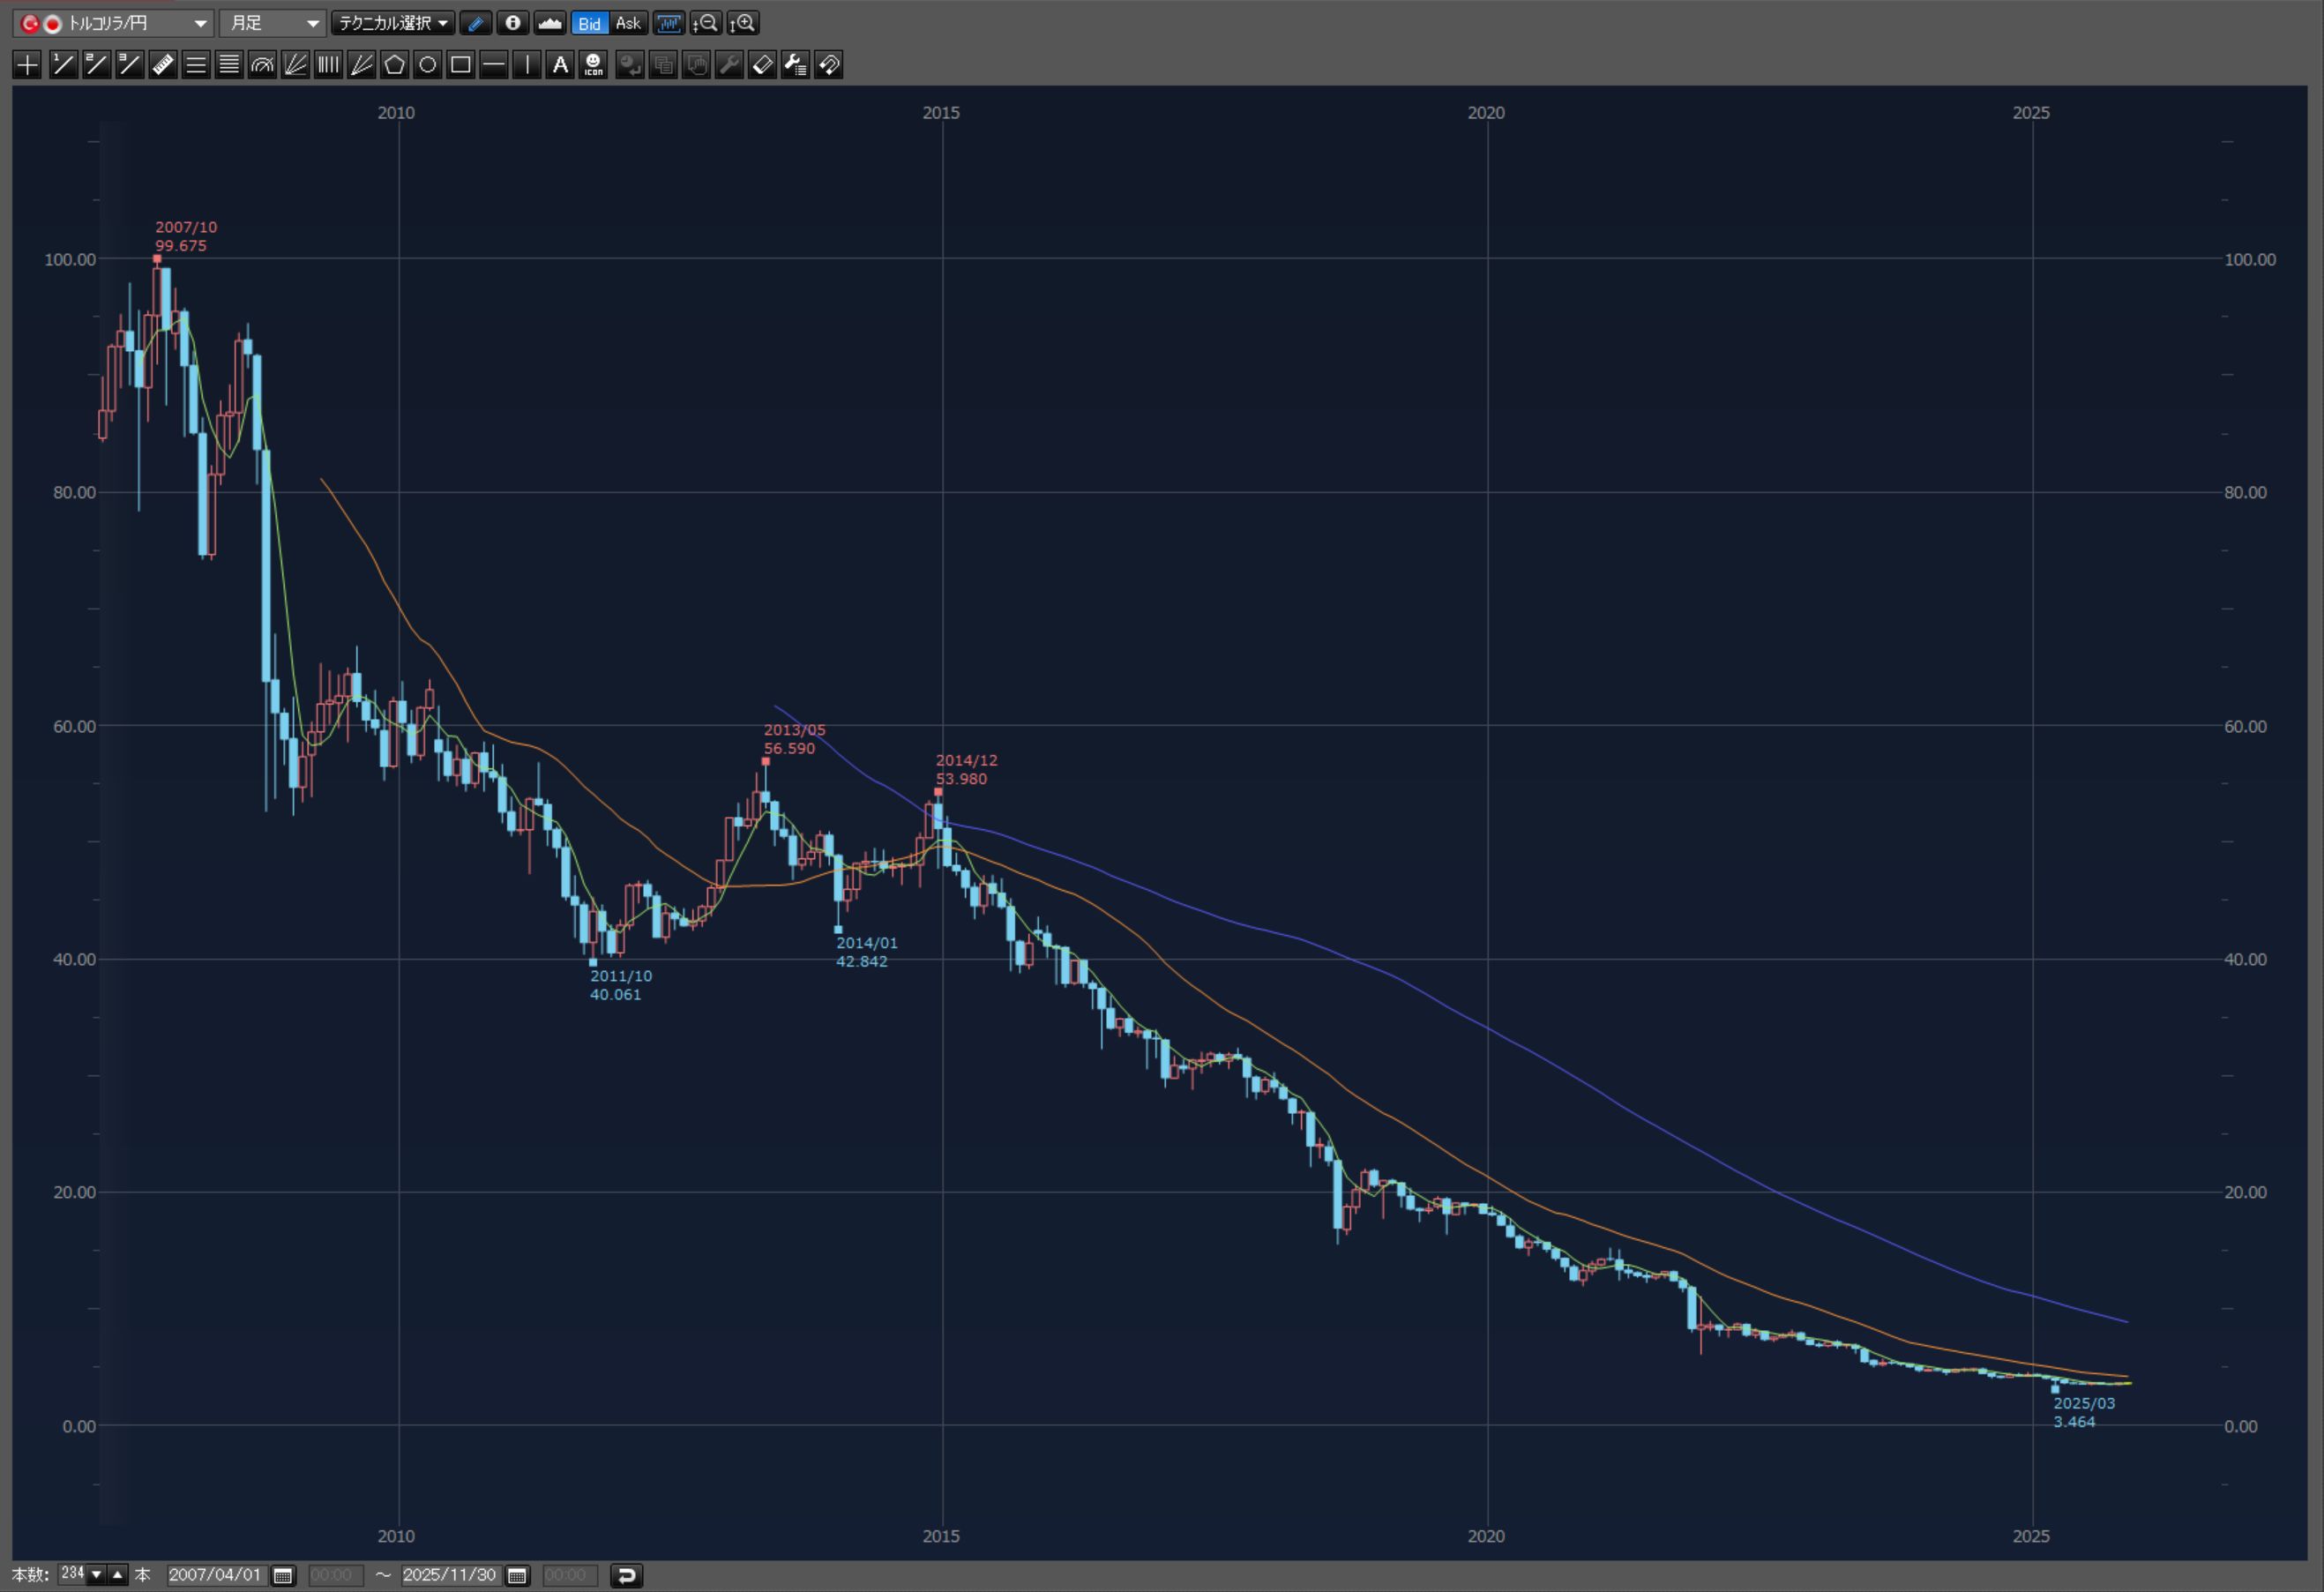
Task: Pick the ruler measurement tool
Action: (x=162, y=65)
